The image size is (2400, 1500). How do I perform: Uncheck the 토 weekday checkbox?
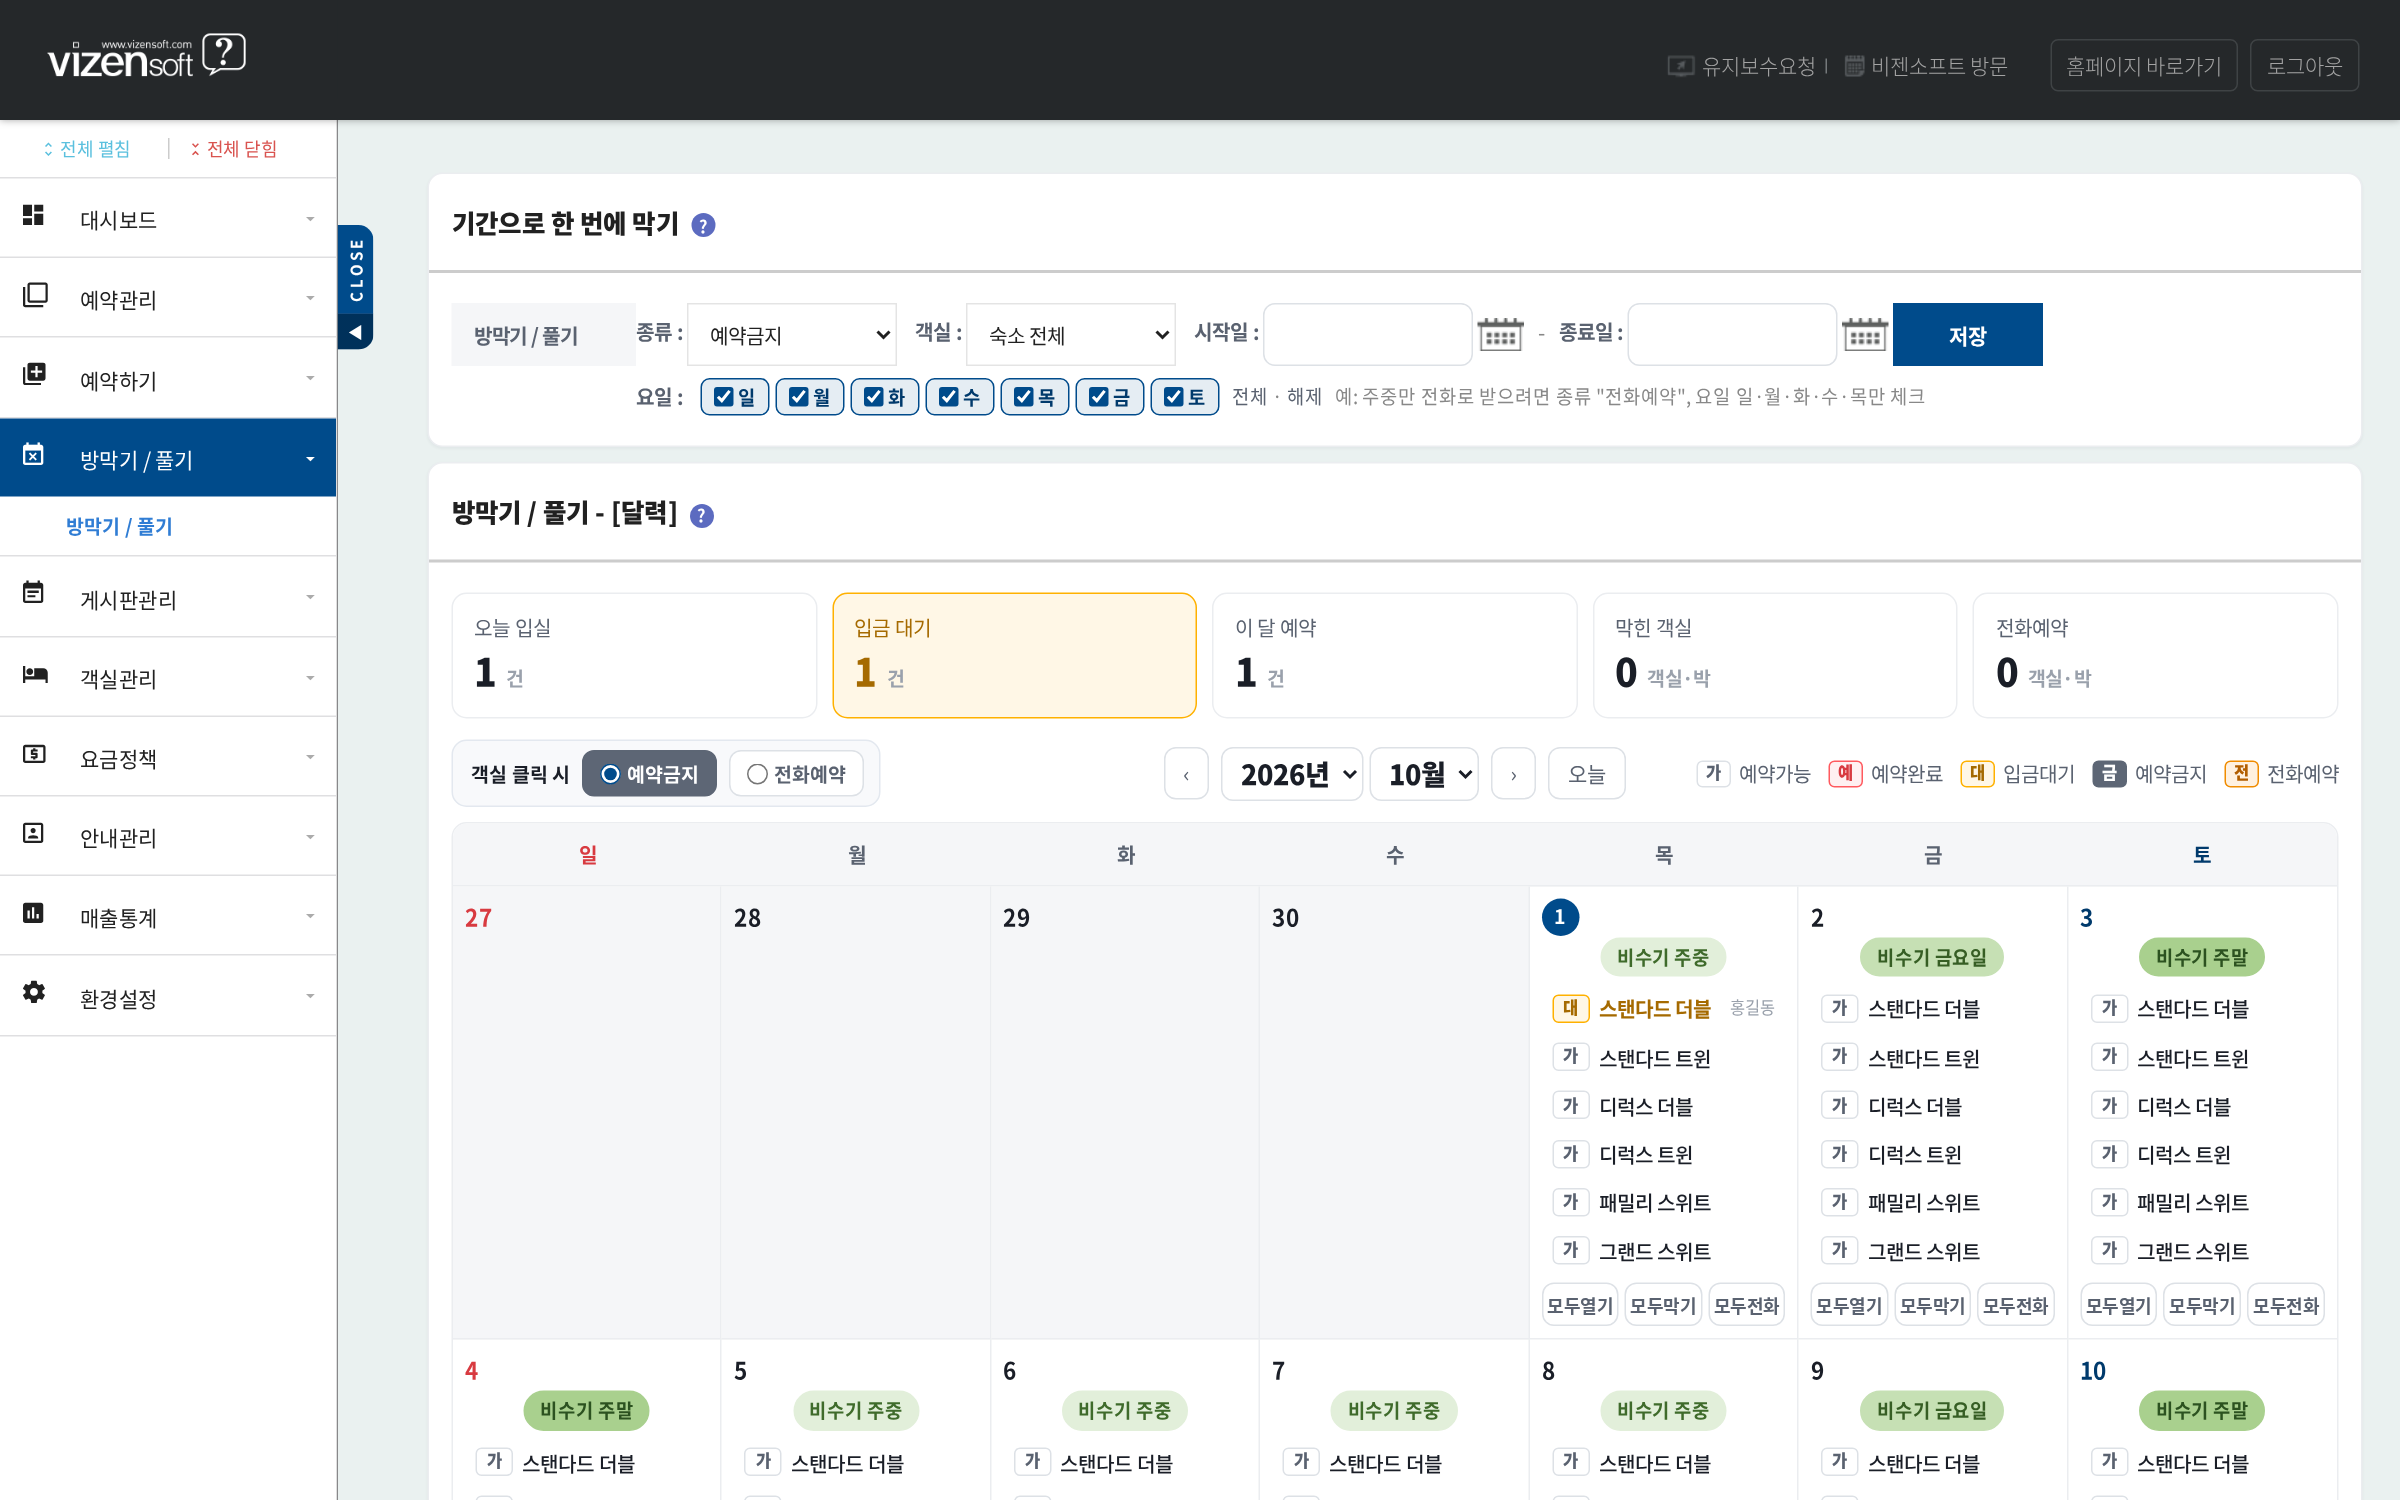pyautogui.click(x=1173, y=397)
